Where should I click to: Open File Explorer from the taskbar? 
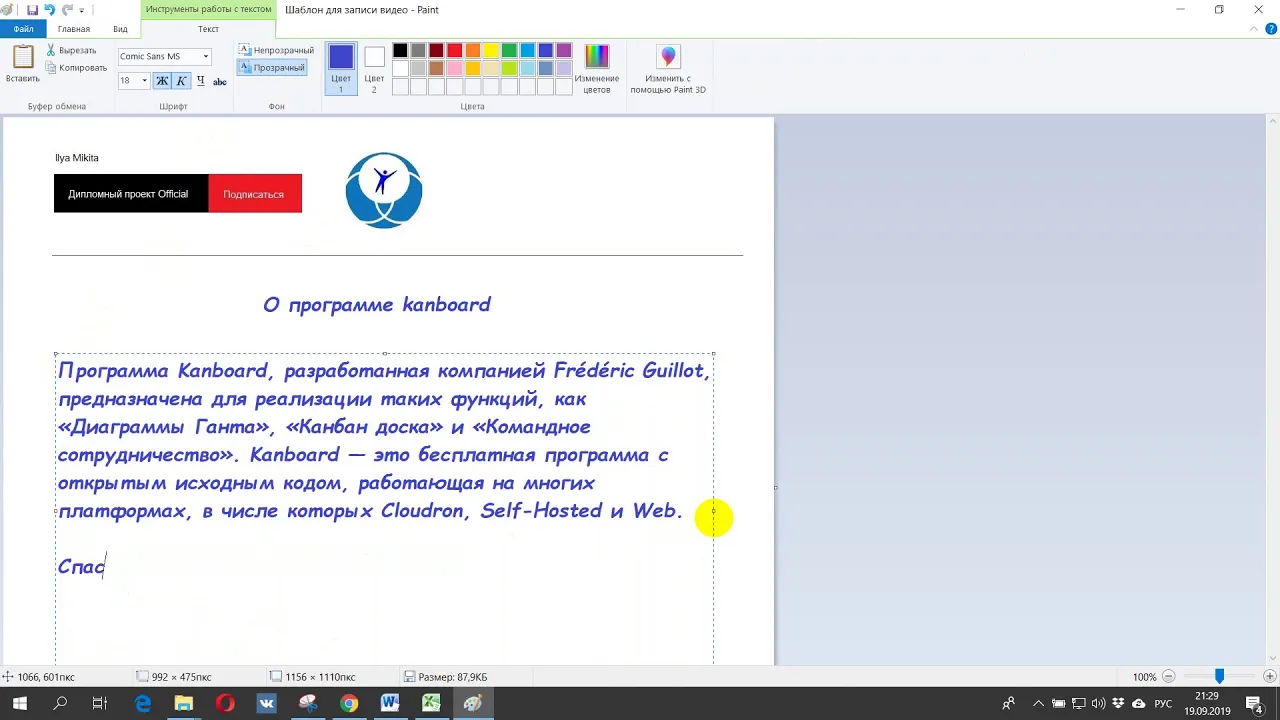point(184,704)
